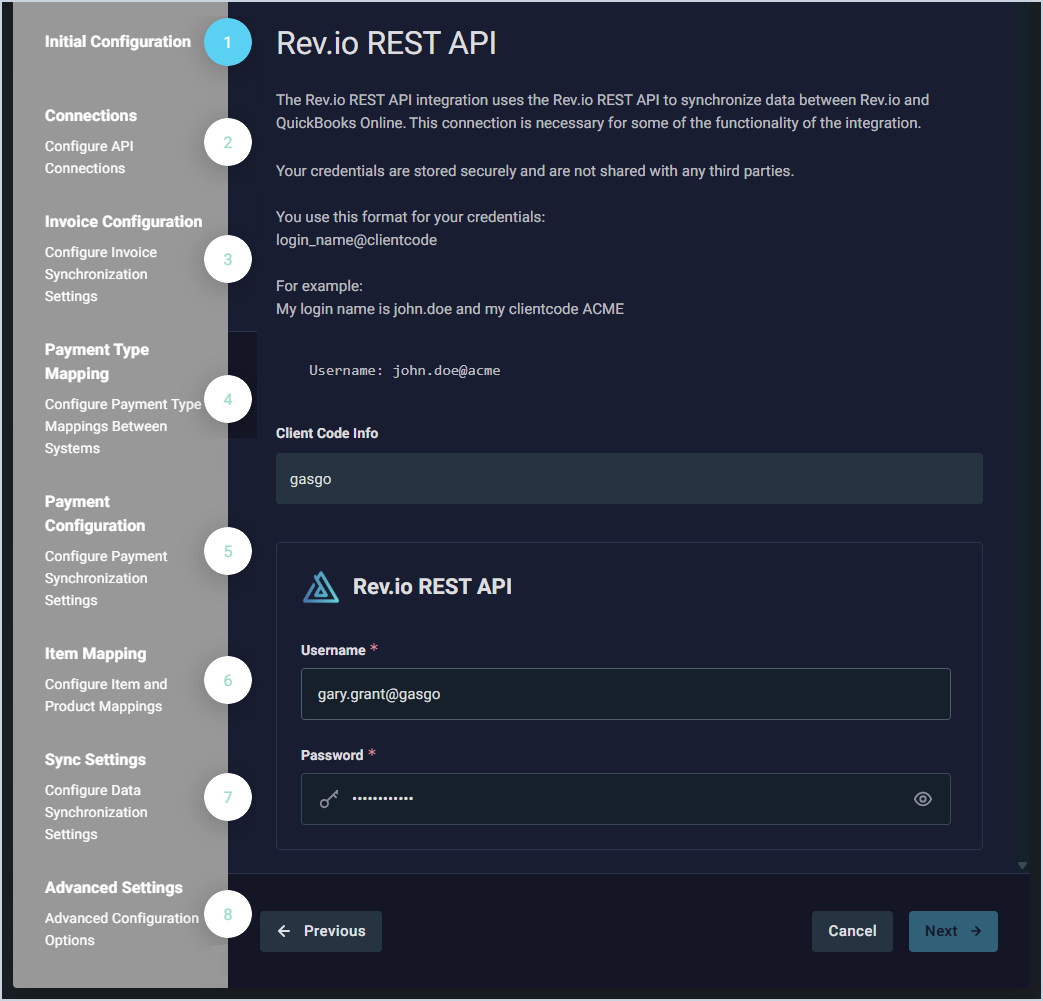
Task: Click step 7 Sync Settings circle
Action: [227, 797]
